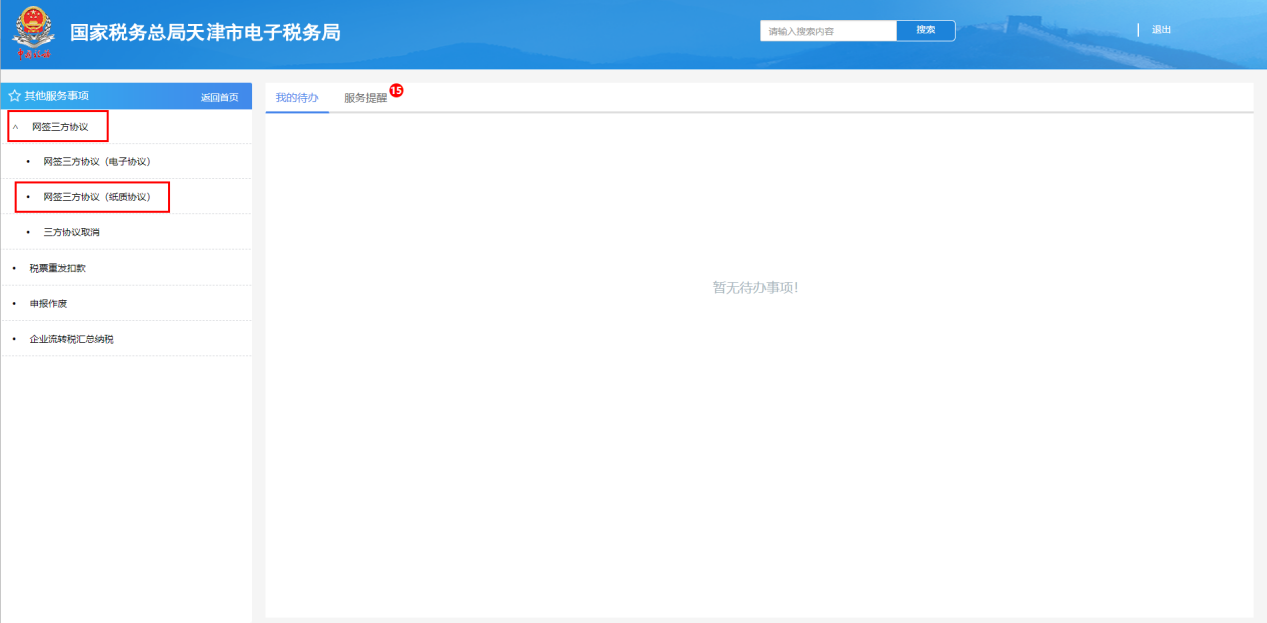Screen dimensions: 1267x623
Task: Collapse the 网签三方协议 caret arrow
Action: pyautogui.click(x=15, y=127)
